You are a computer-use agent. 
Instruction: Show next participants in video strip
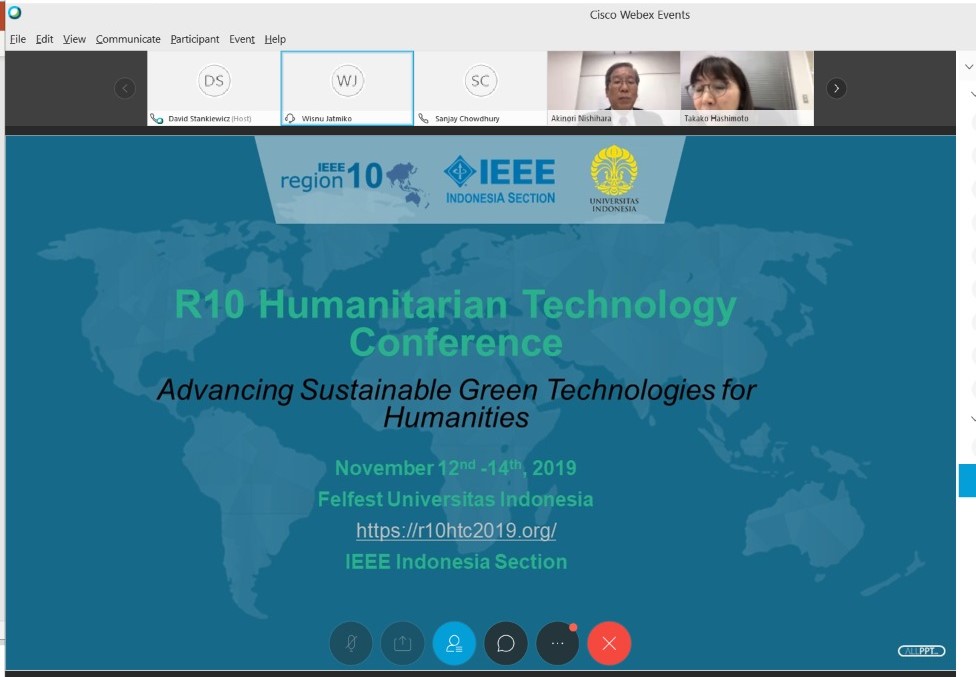coord(836,88)
